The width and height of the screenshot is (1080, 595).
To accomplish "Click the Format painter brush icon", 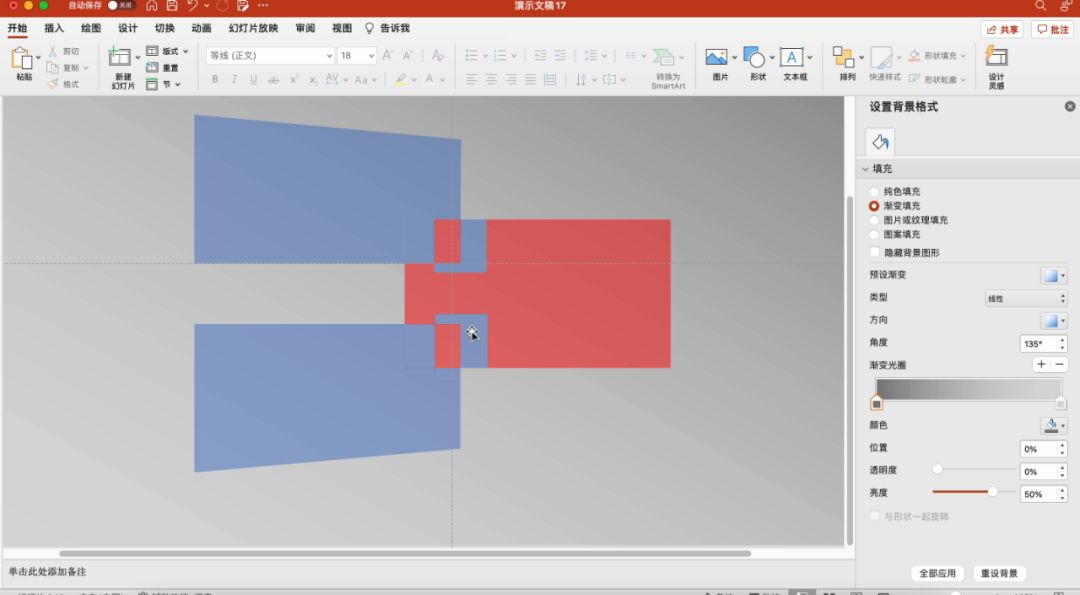I will [52, 84].
